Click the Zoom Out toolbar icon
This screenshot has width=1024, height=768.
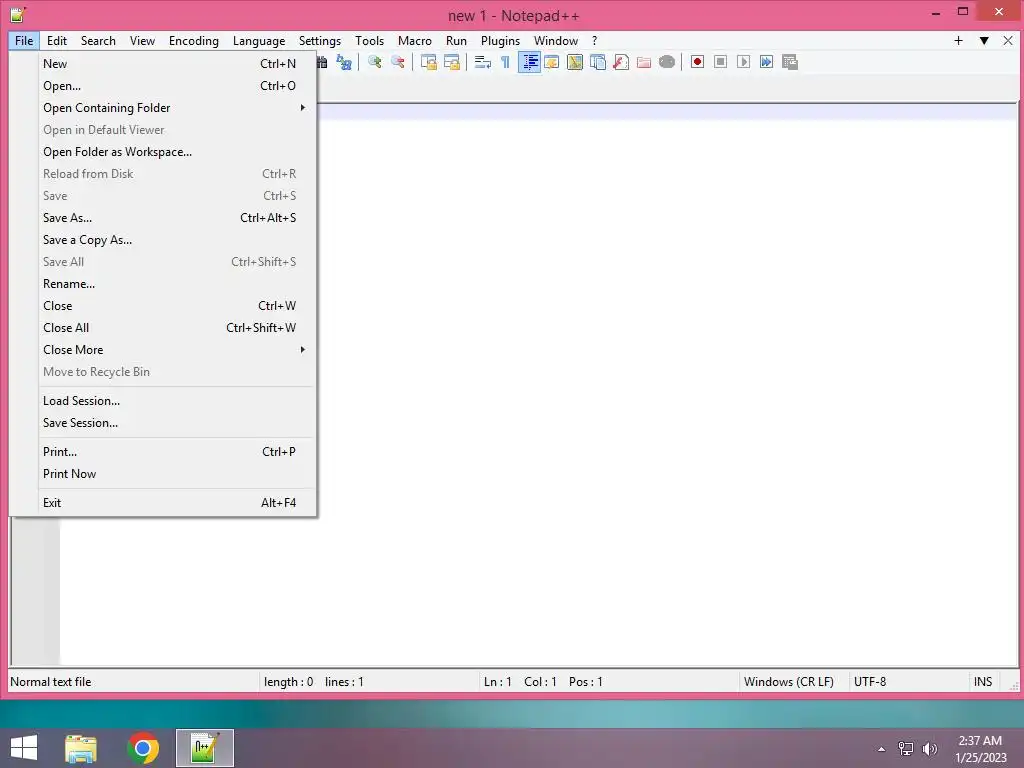(x=398, y=62)
